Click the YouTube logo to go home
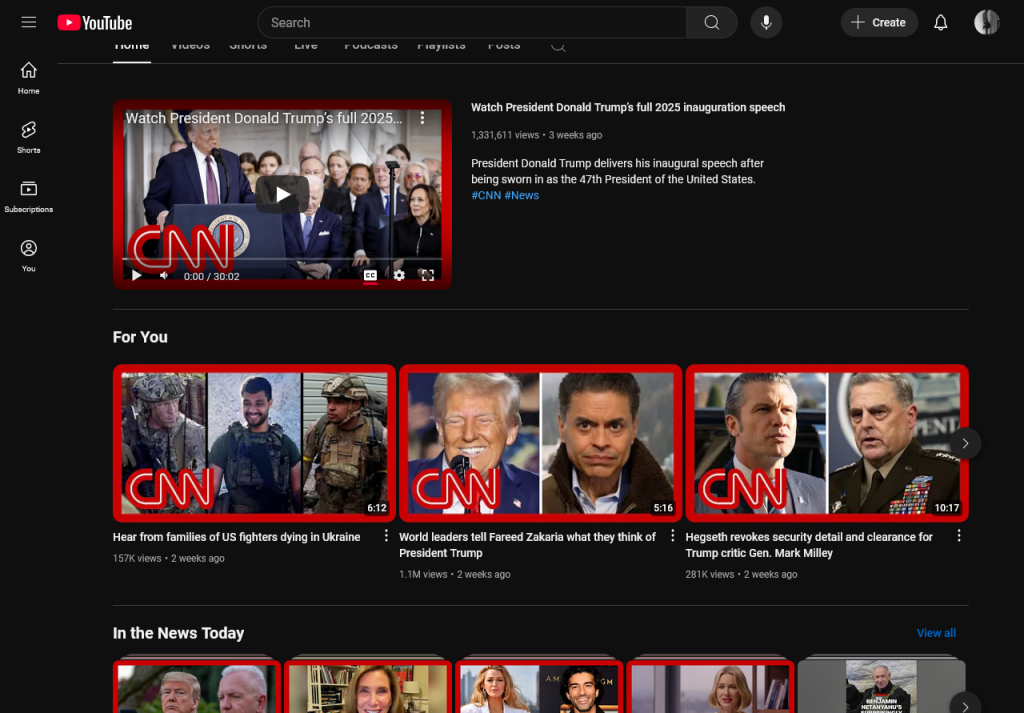This screenshot has width=1024, height=713. (x=94, y=22)
